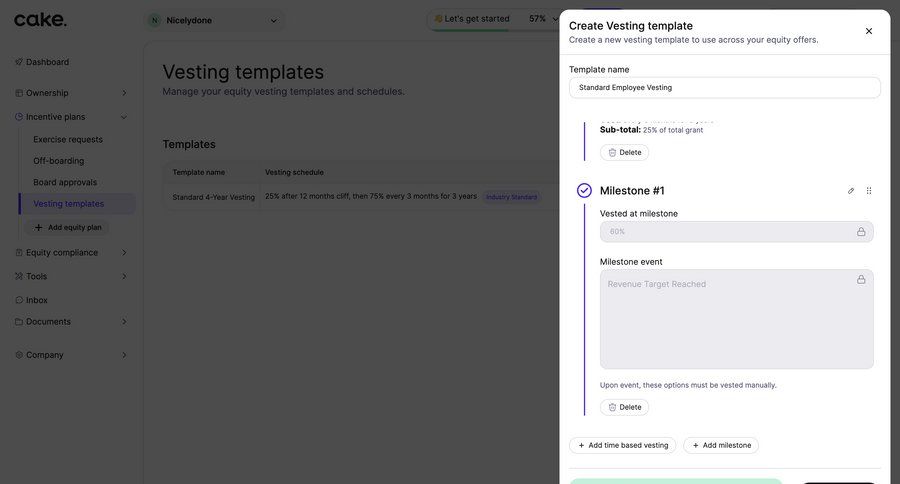Delete Milestone #1 section
The width and height of the screenshot is (900, 484).
coord(624,407)
